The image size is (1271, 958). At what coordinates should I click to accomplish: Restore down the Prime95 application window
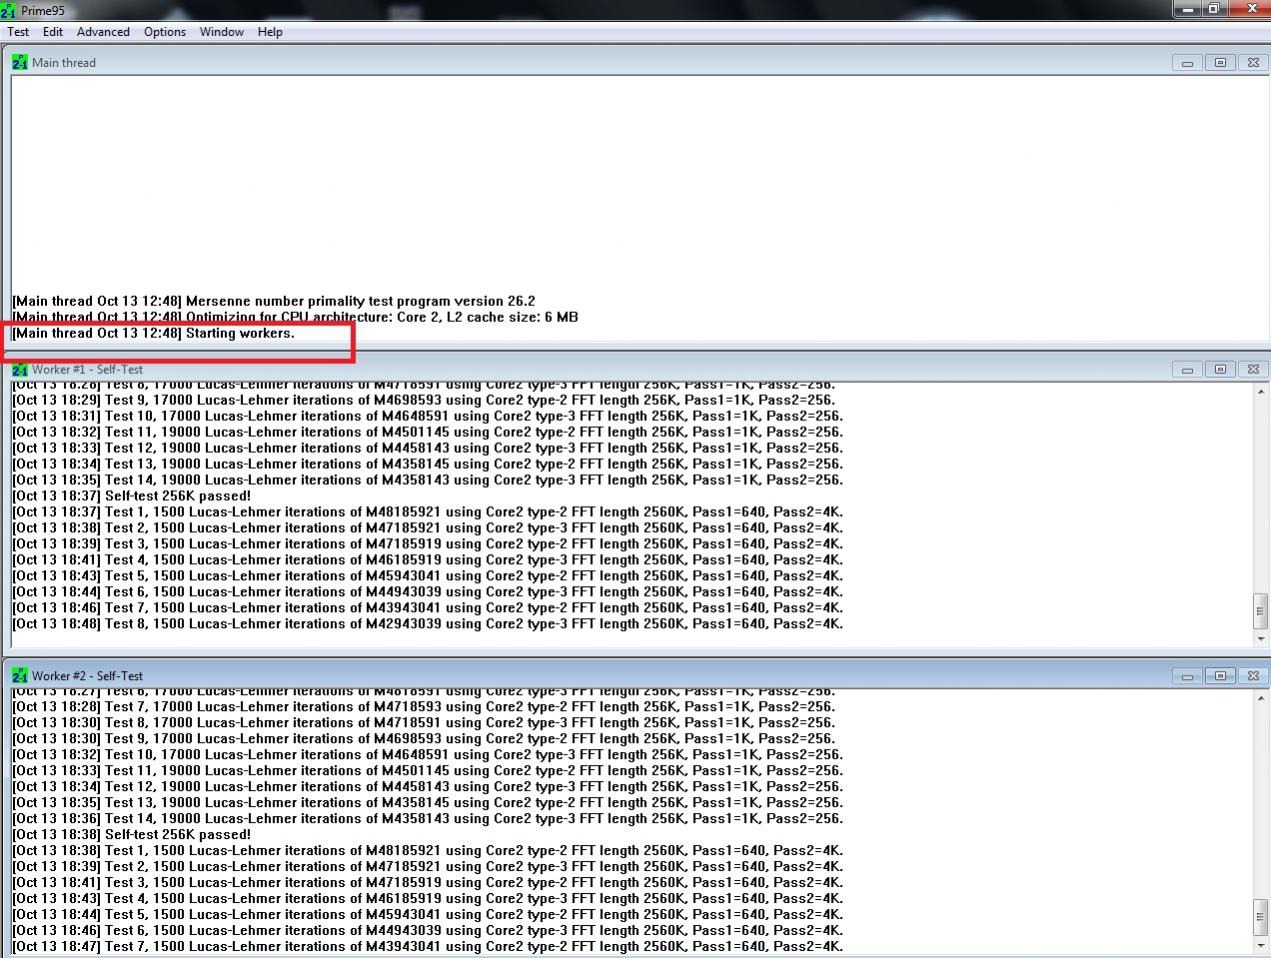[1213, 8]
